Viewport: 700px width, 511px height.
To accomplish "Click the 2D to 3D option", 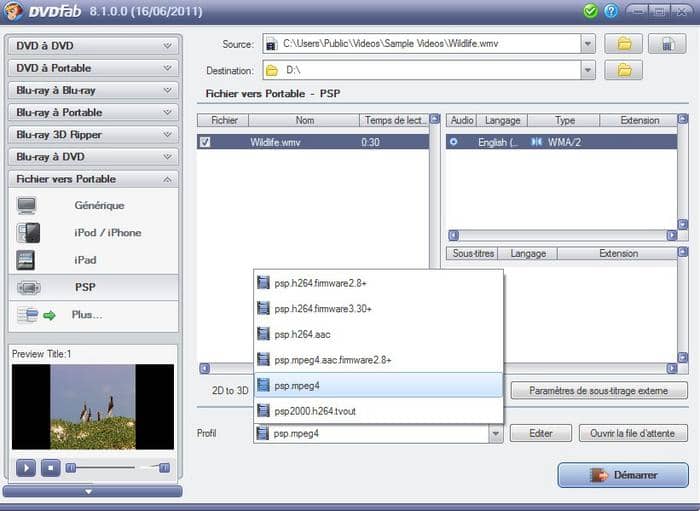I will click(230, 391).
